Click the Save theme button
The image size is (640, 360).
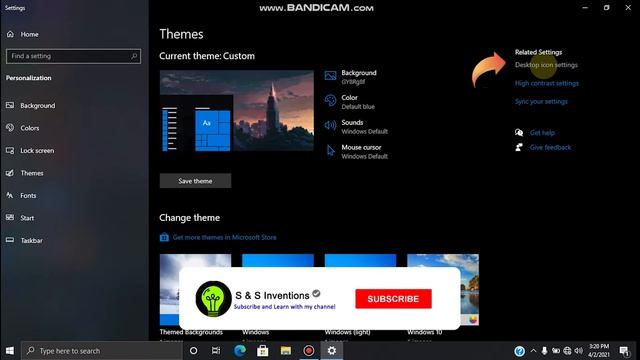coord(195,181)
